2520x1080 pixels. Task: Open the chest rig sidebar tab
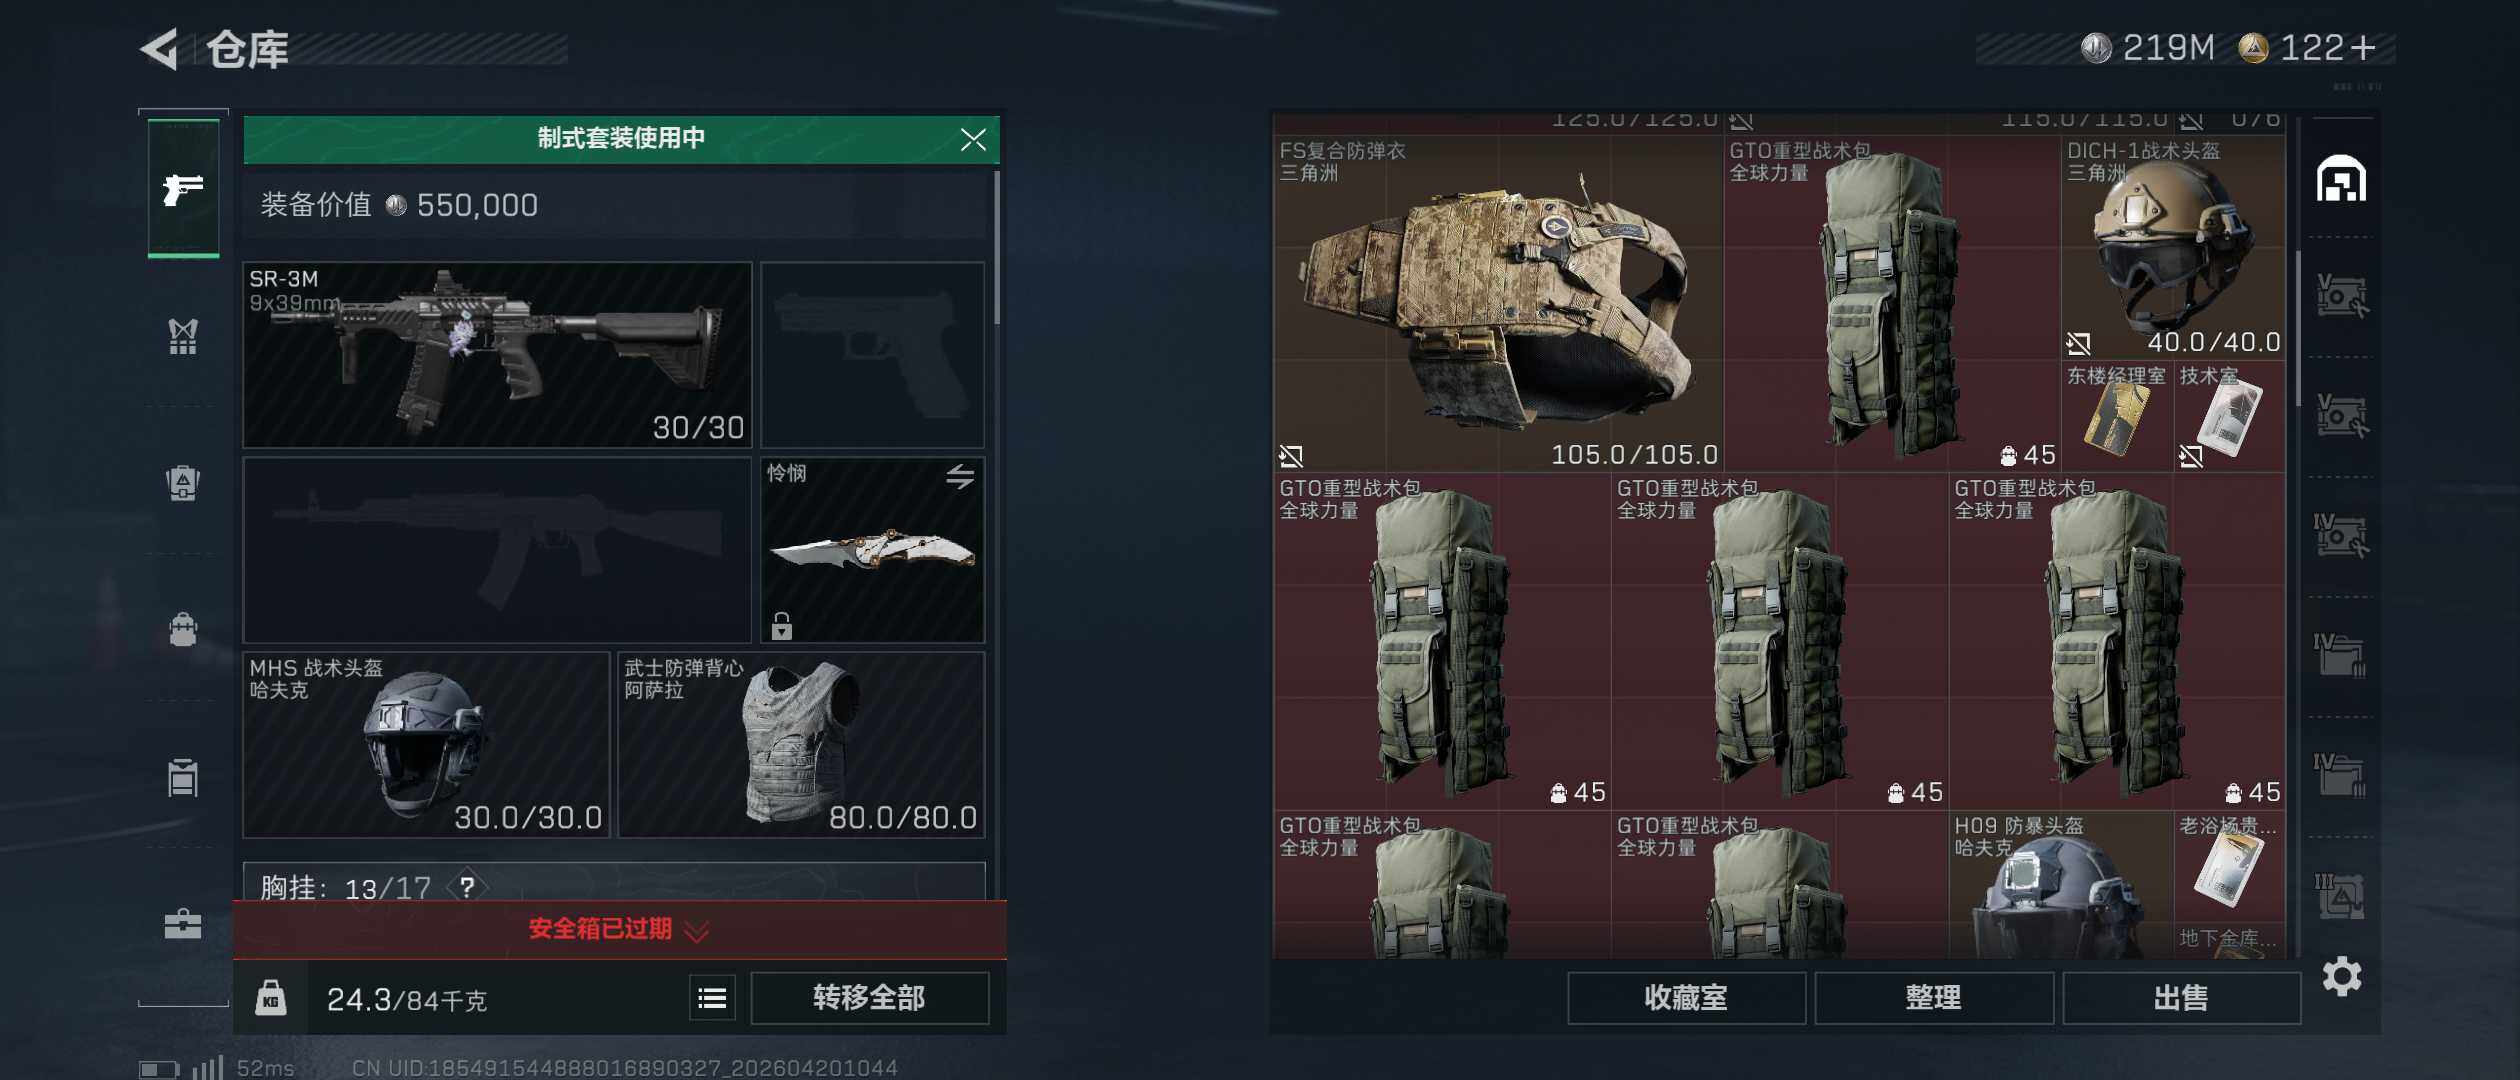point(183,336)
